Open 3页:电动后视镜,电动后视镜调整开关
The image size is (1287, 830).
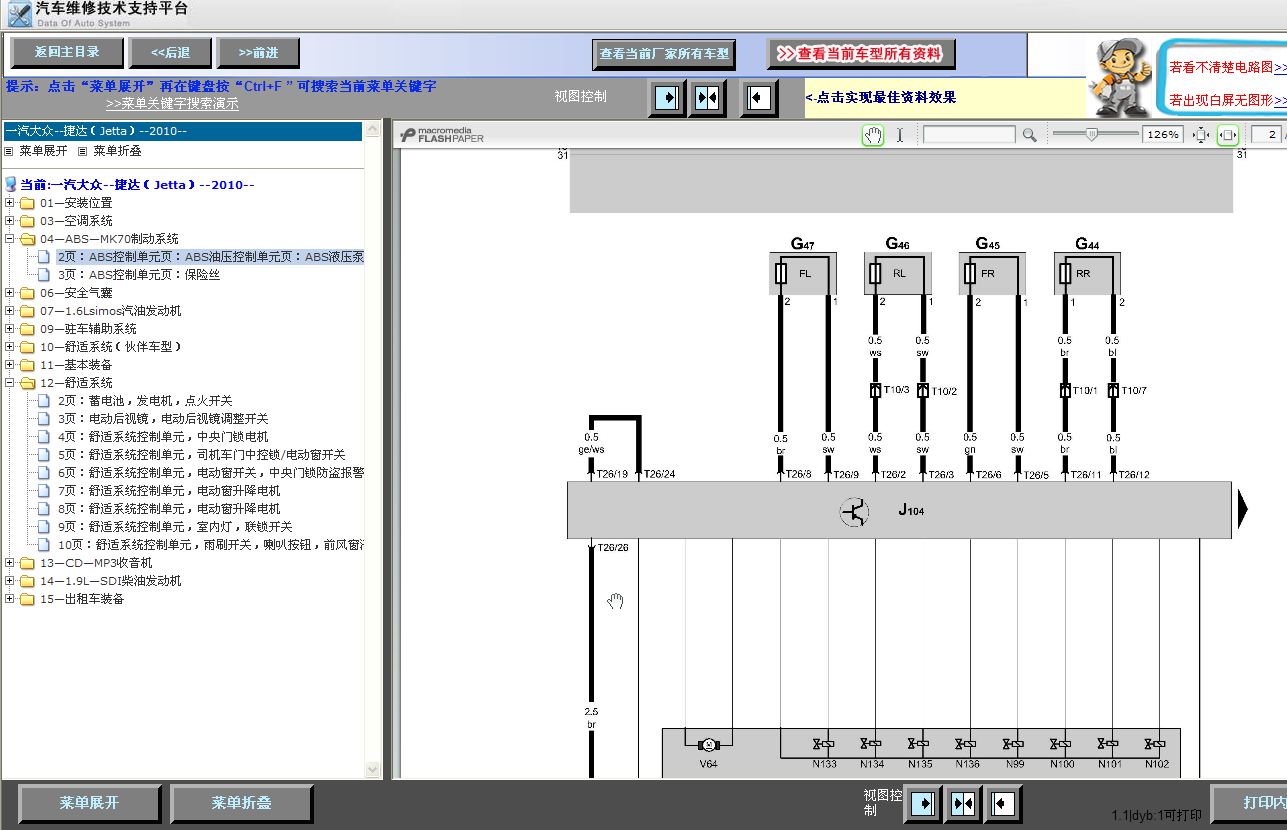click(163, 419)
